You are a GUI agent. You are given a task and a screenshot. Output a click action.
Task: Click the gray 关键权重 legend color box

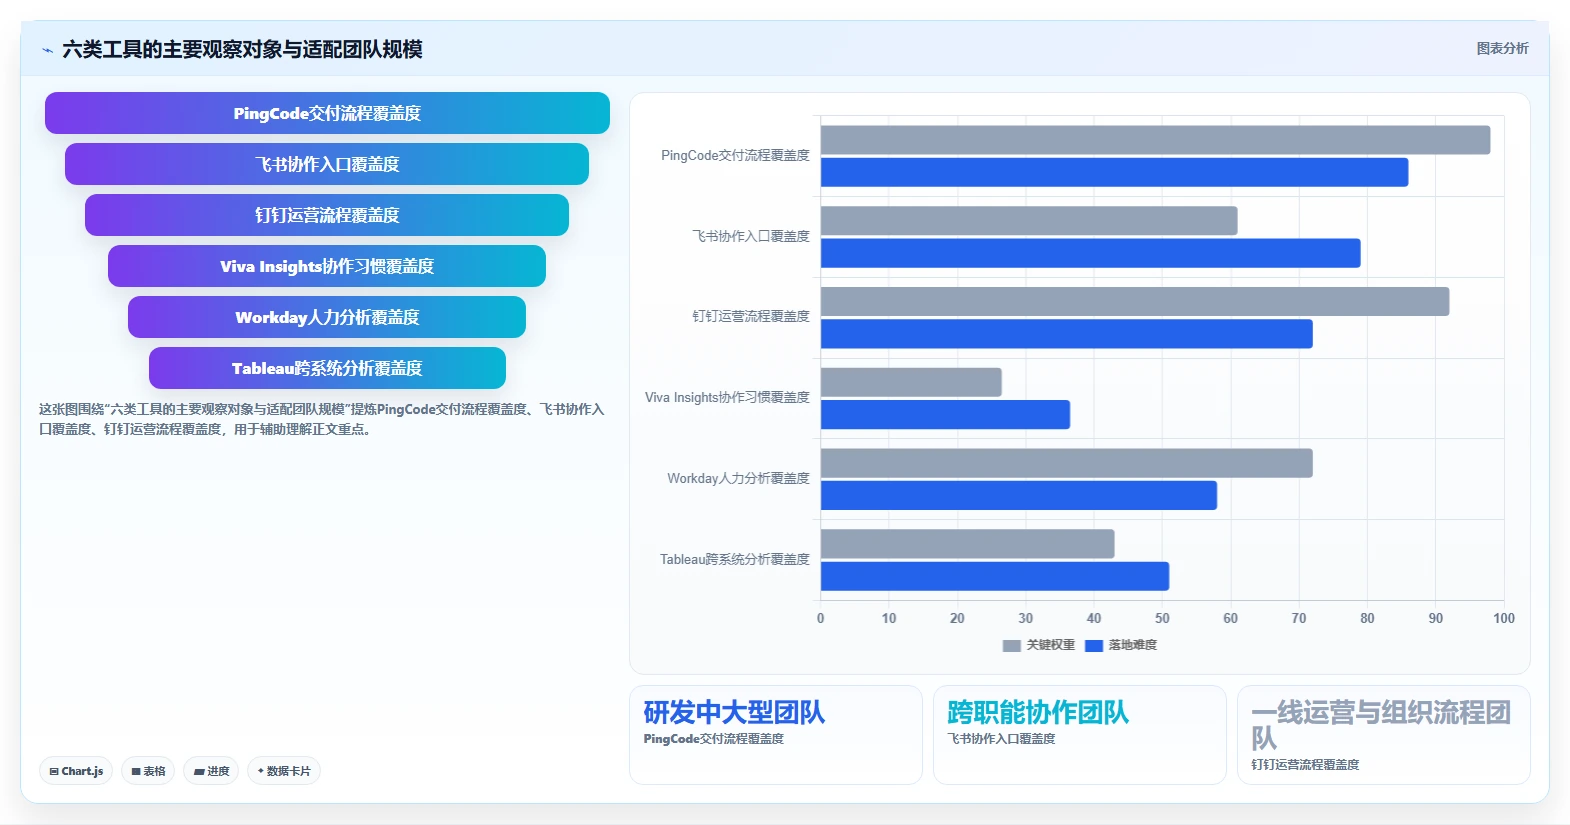pyautogui.click(x=1011, y=645)
